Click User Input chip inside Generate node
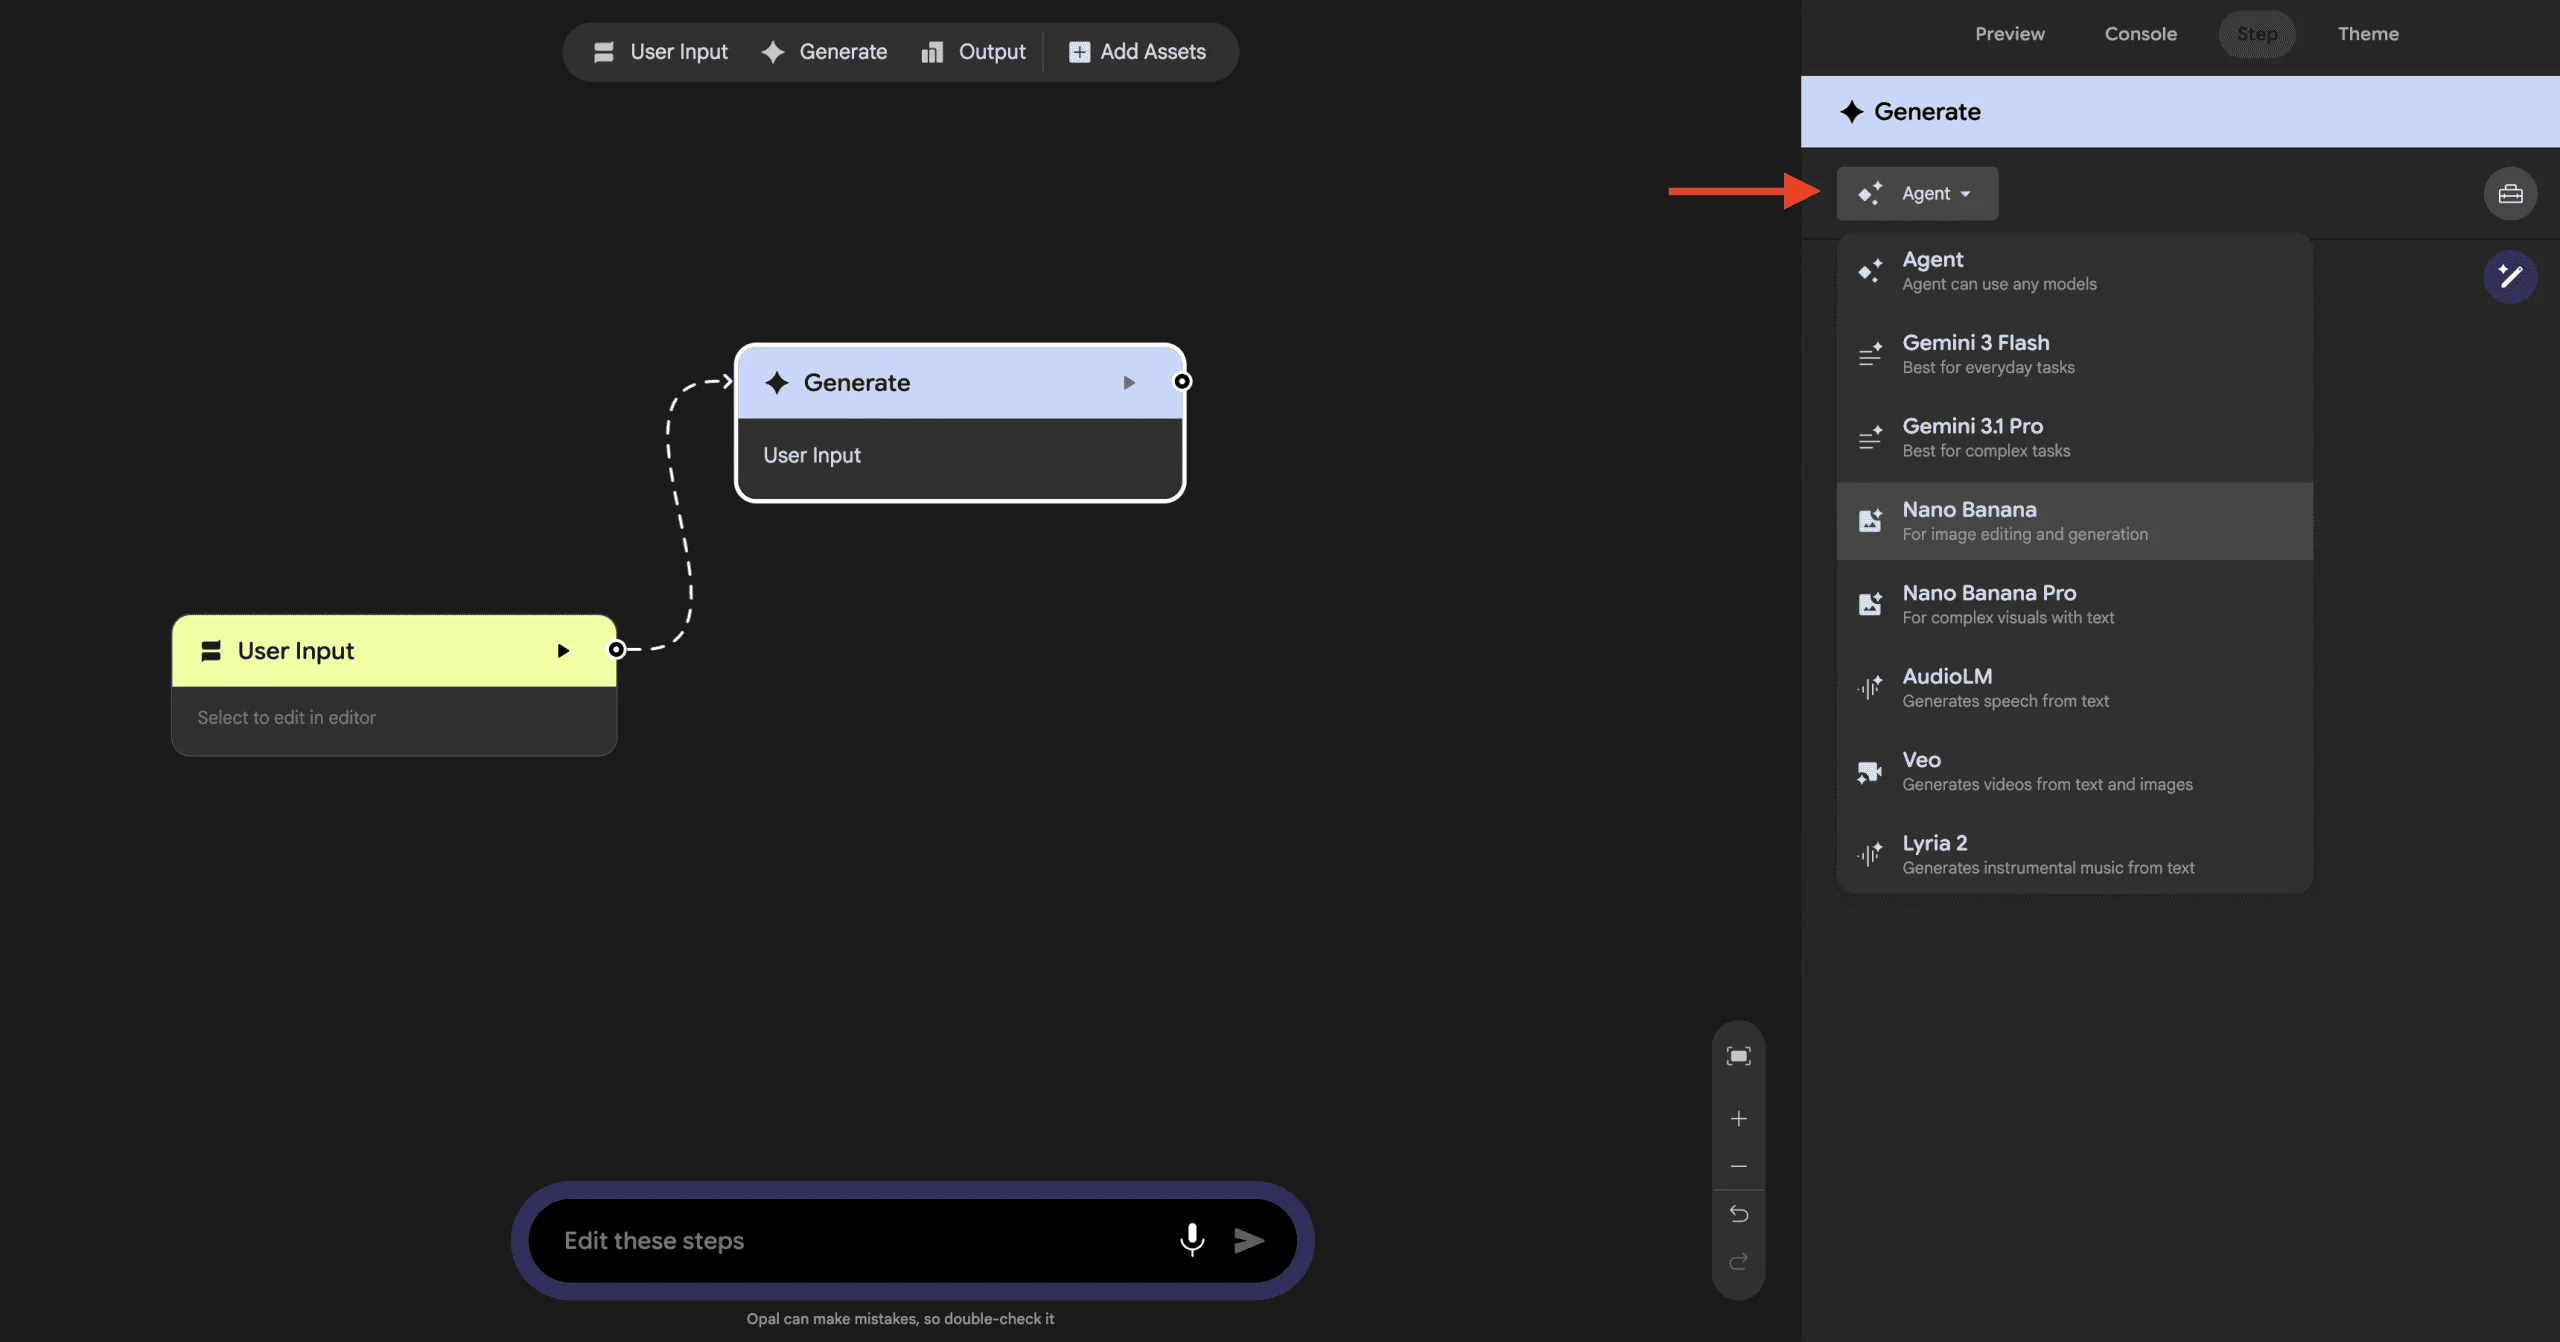 coord(812,456)
